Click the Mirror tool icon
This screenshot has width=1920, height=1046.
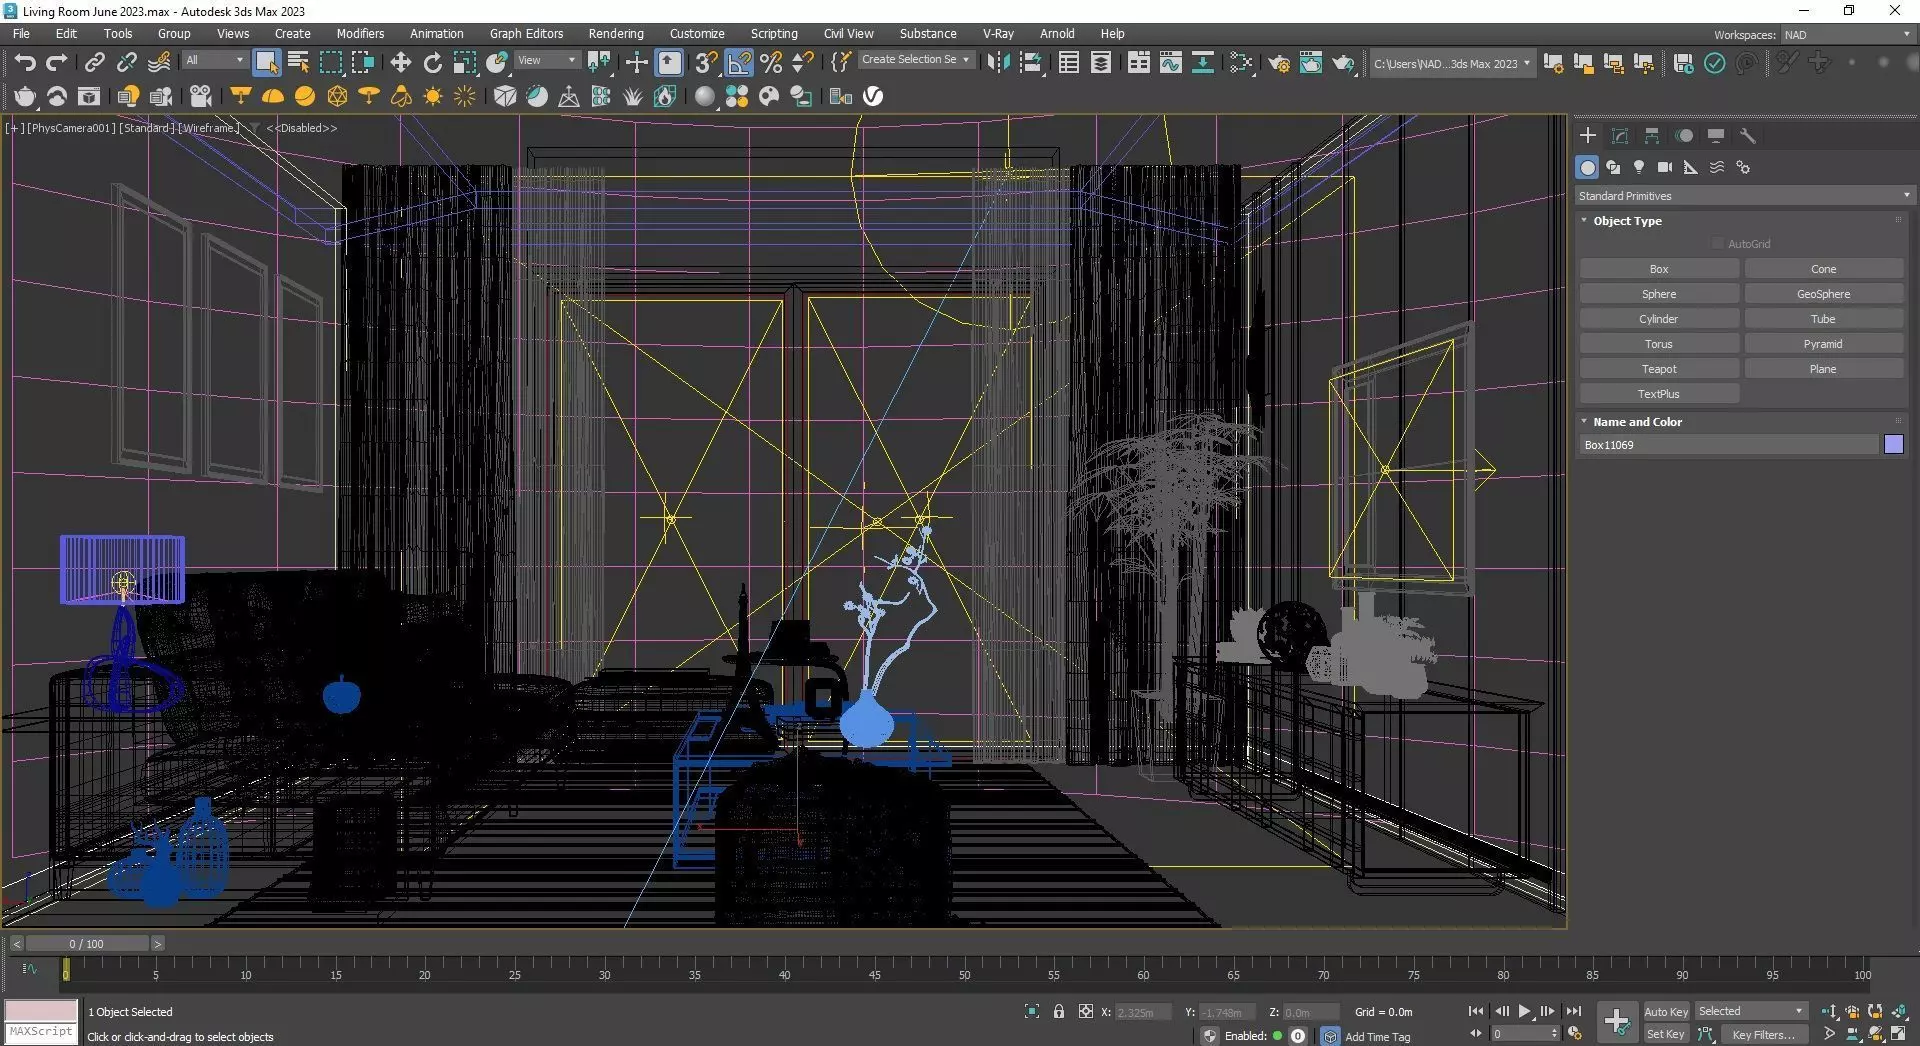pyautogui.click(x=997, y=63)
